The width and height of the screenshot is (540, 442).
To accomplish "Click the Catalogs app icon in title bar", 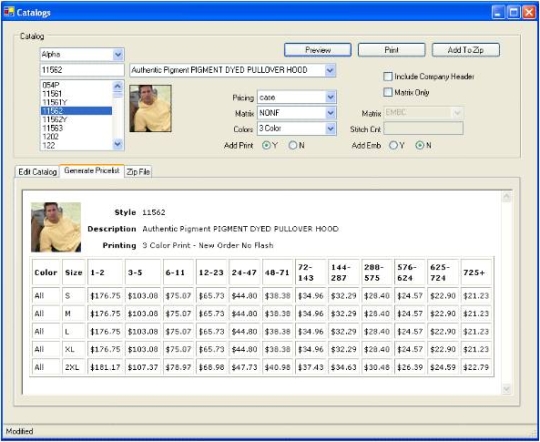I will (9, 12).
